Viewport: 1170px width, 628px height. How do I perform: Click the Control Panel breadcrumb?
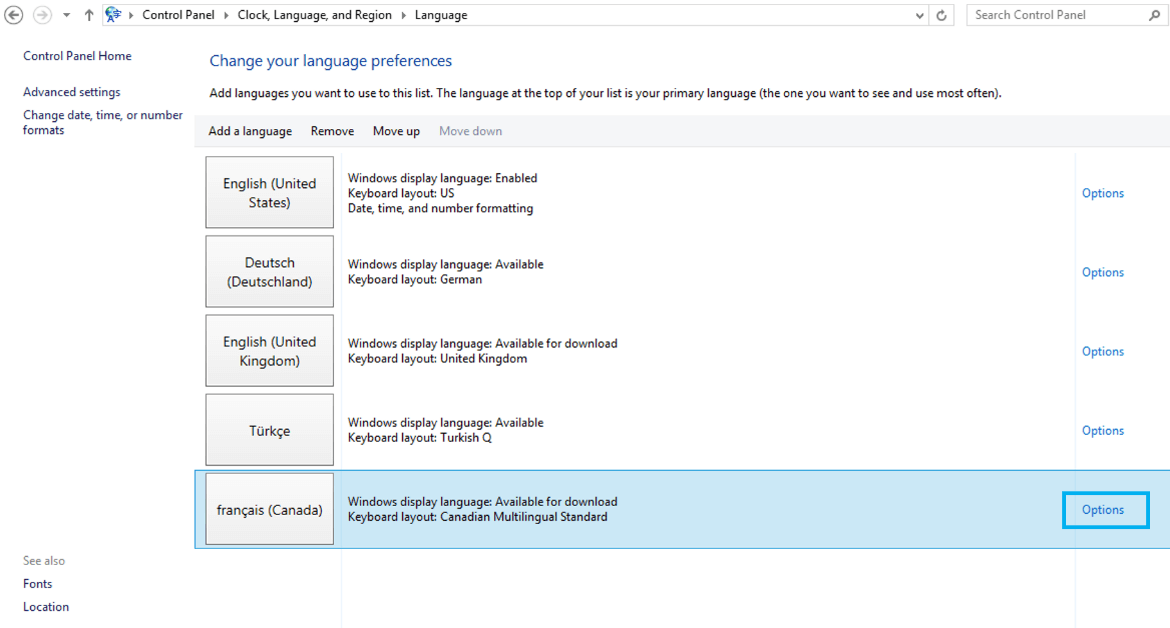[x=178, y=15]
